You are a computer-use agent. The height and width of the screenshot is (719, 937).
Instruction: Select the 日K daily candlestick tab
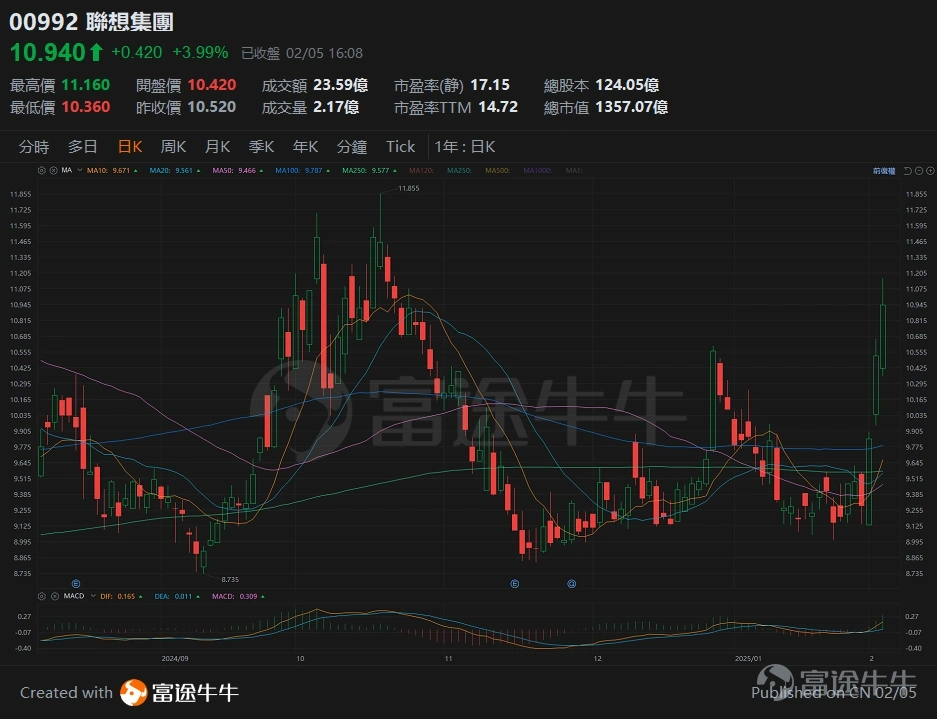[130, 146]
